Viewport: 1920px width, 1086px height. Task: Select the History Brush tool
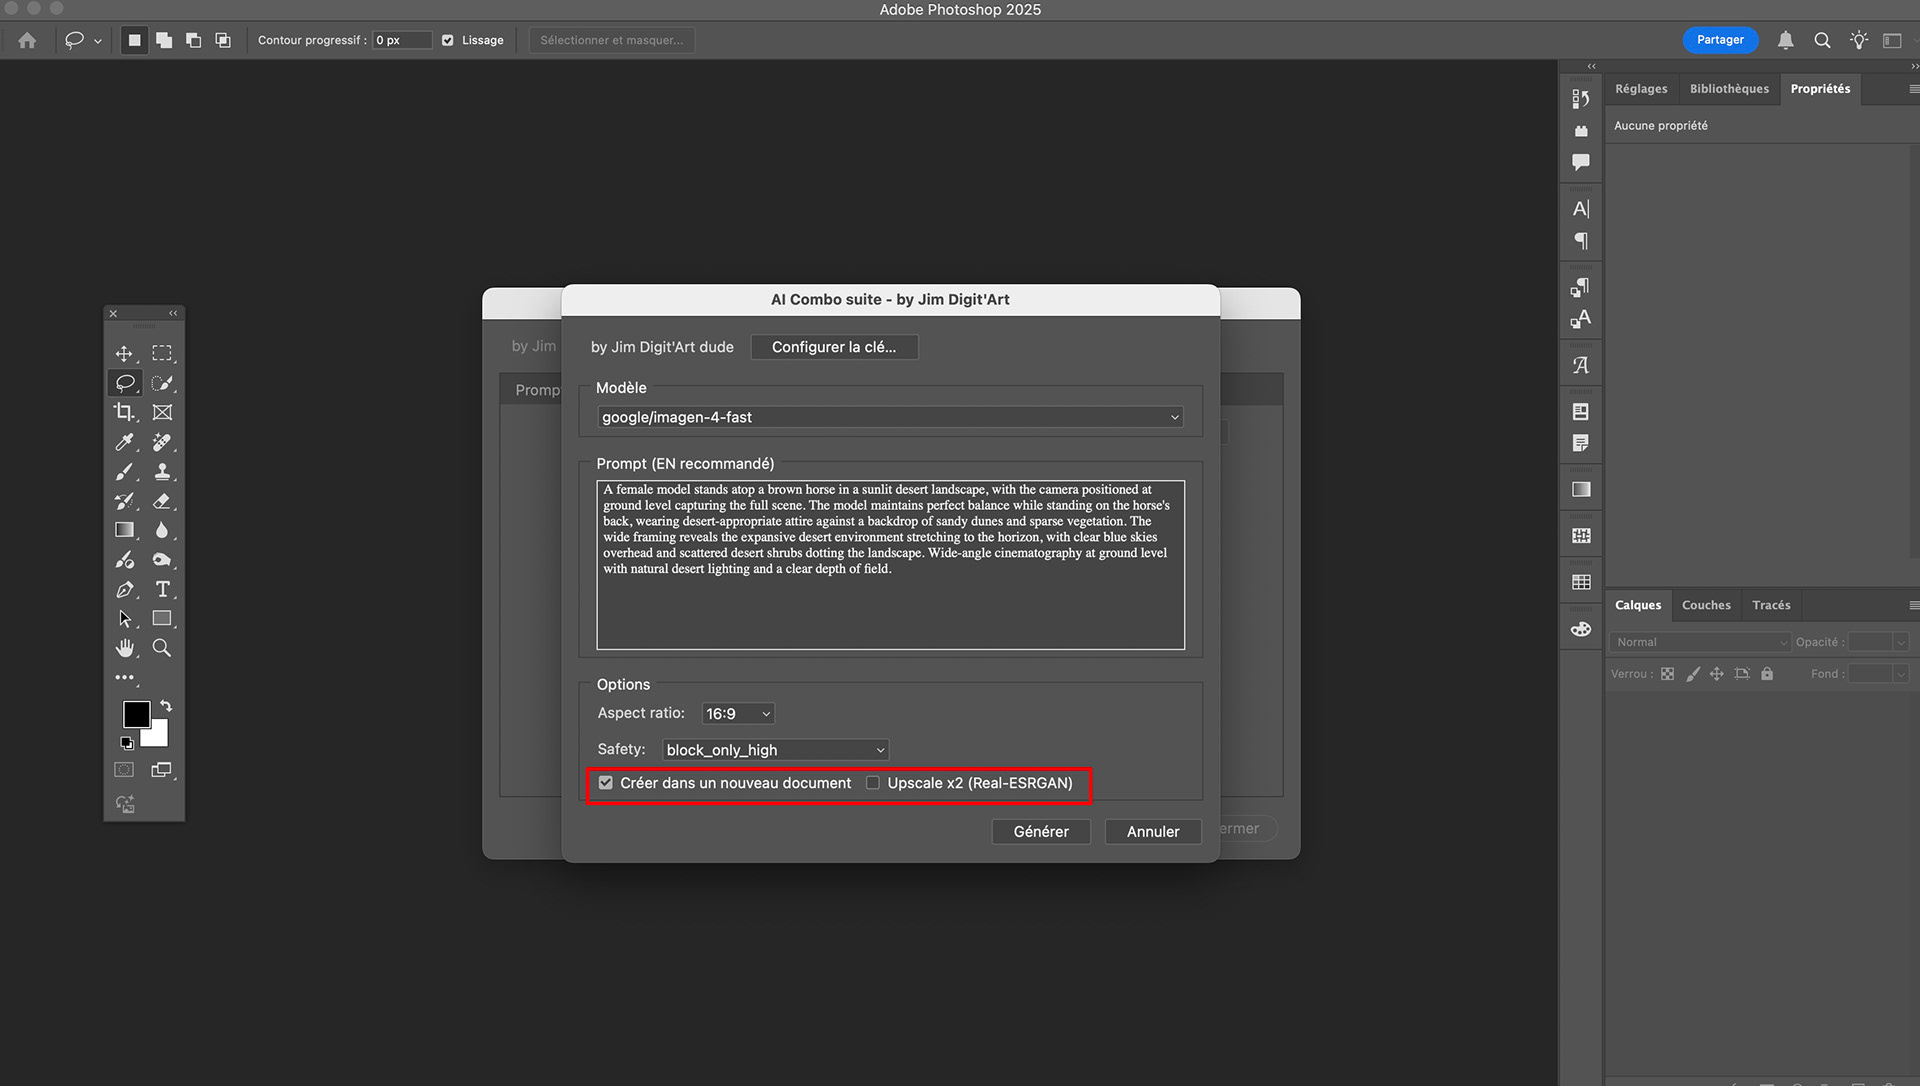(124, 501)
